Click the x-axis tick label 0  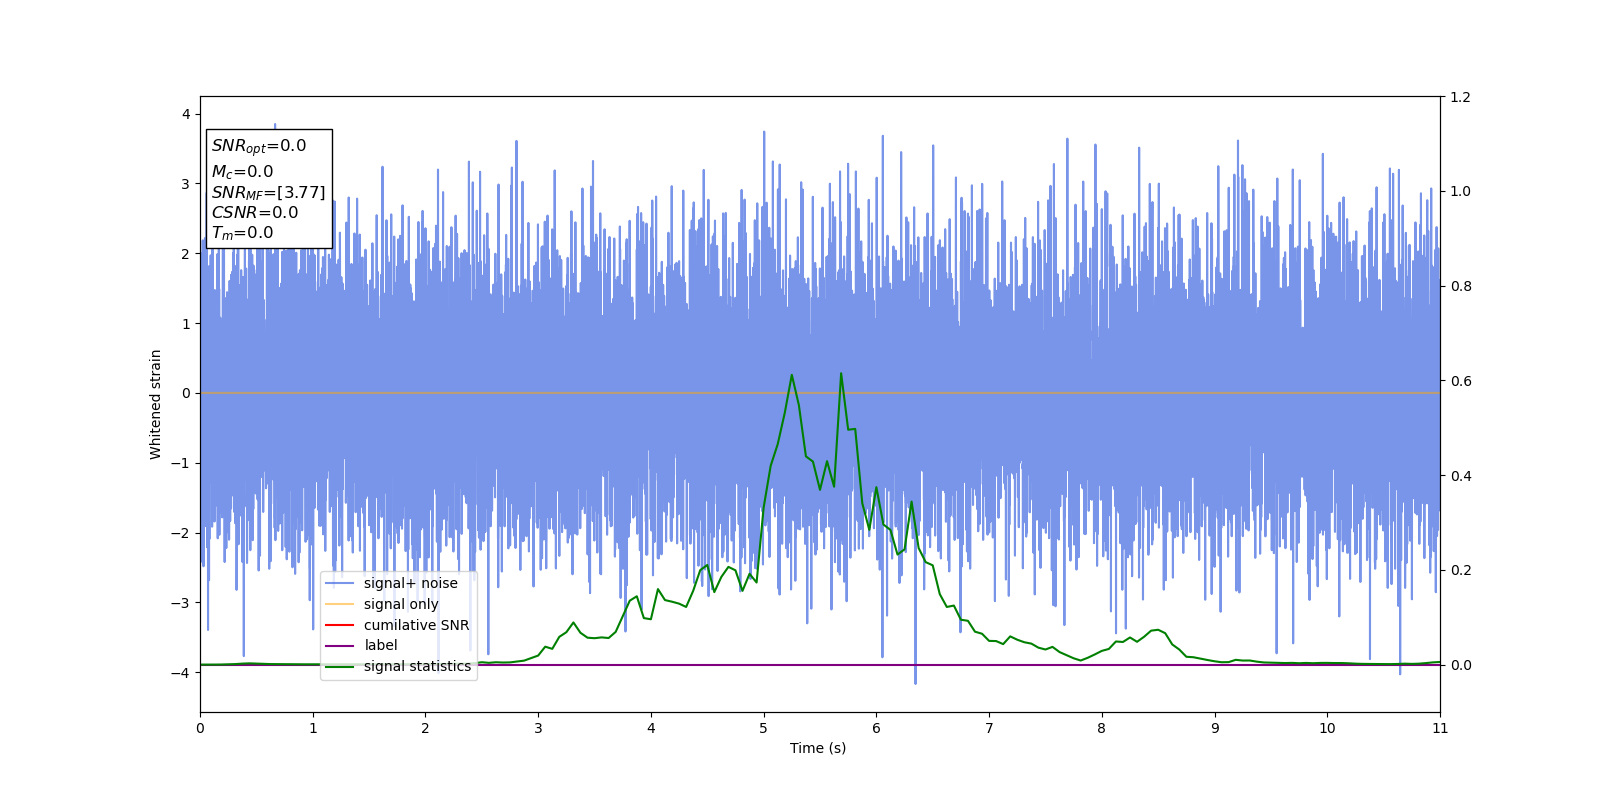click(200, 728)
